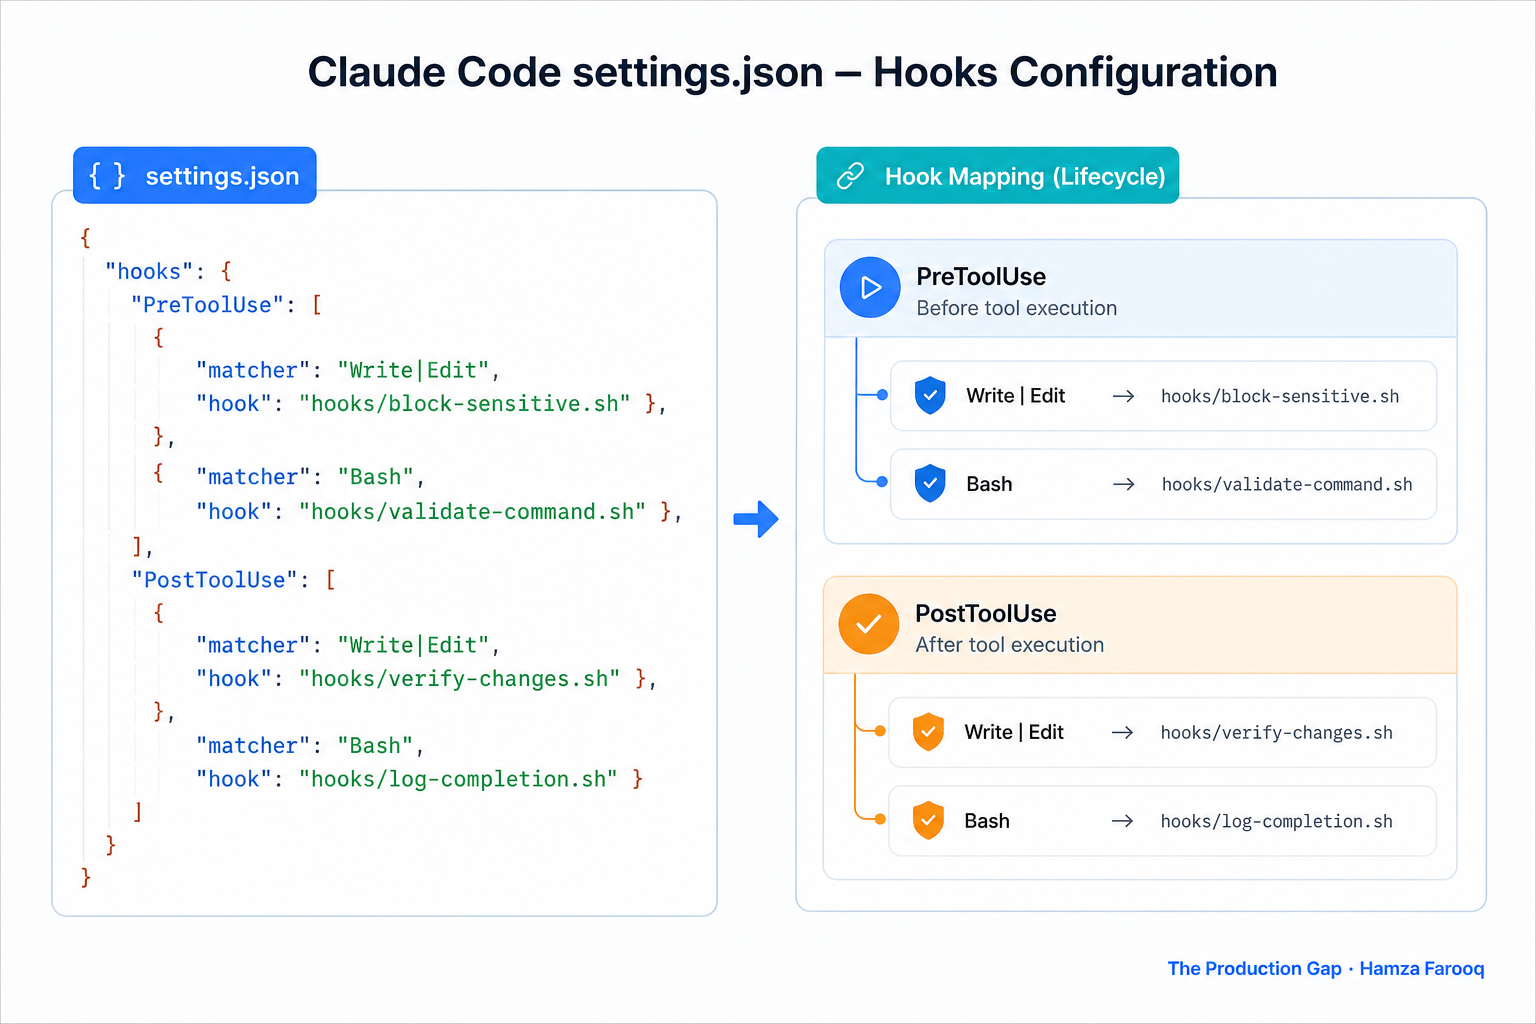Click hooks/verify-changes.sh in the lifecycle mapping
1536x1024 pixels.
[1276, 733]
